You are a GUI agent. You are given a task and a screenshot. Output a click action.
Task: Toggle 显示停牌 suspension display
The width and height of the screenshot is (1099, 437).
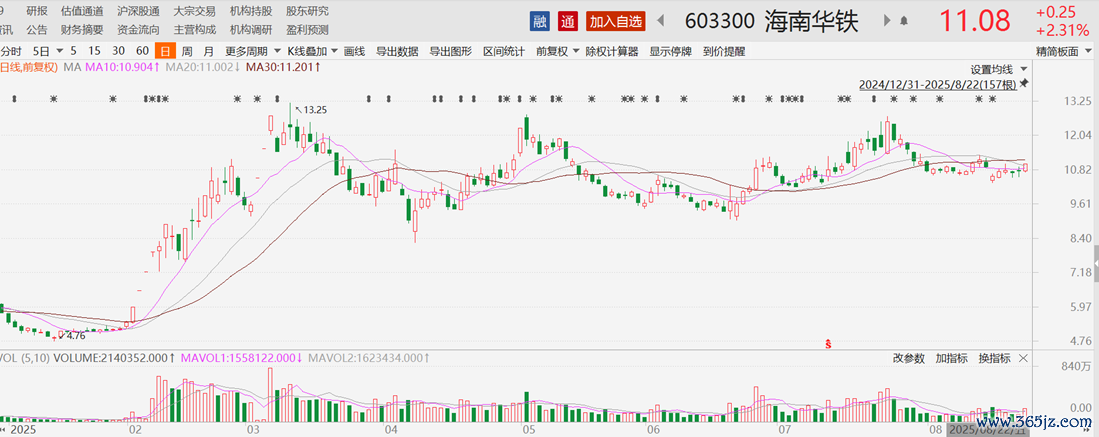[672, 50]
